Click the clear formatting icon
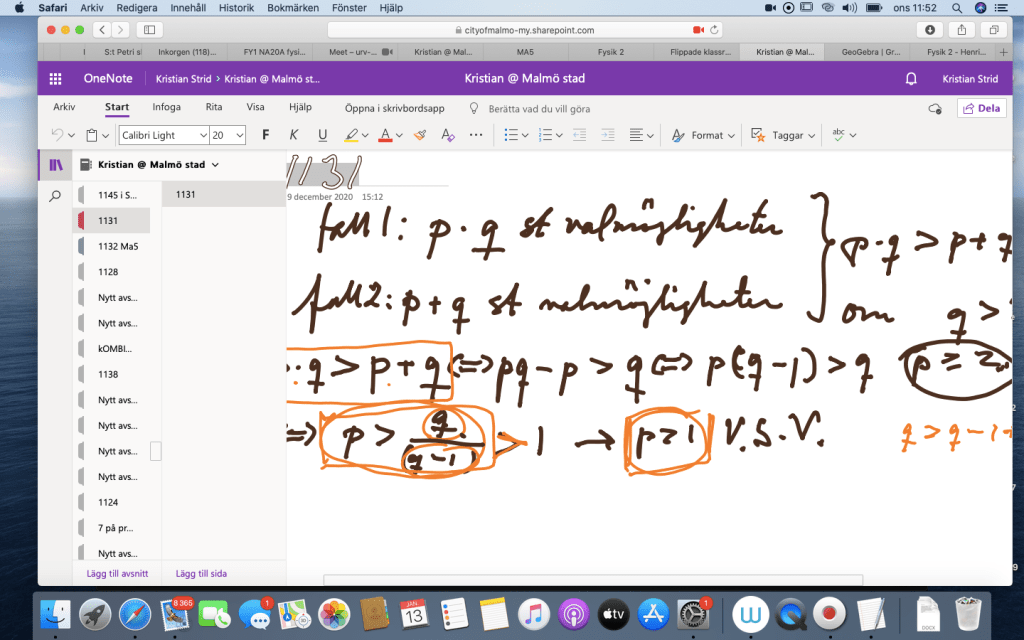Screen dimensions: 1024x640 coord(447,135)
